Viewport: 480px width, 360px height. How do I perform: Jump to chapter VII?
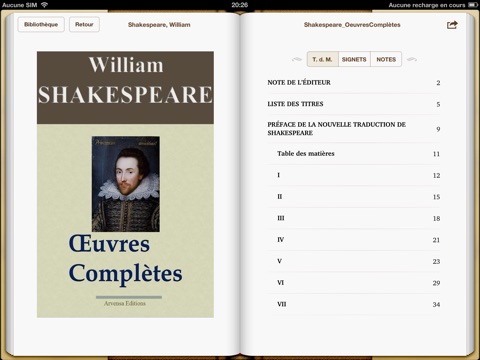tap(354, 304)
